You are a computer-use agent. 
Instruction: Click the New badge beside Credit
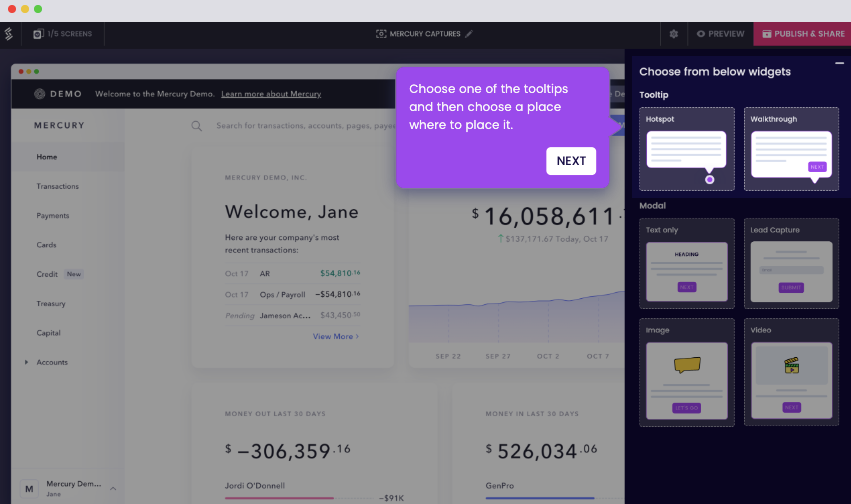[74, 274]
